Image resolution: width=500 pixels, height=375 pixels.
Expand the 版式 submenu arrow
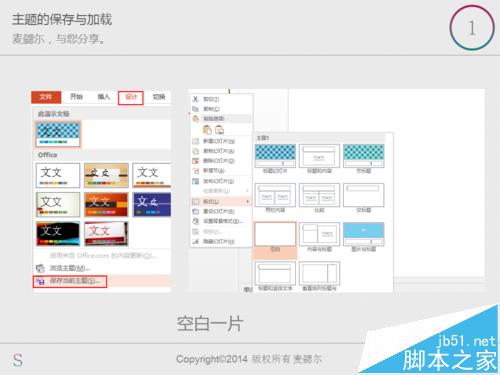coord(247,201)
